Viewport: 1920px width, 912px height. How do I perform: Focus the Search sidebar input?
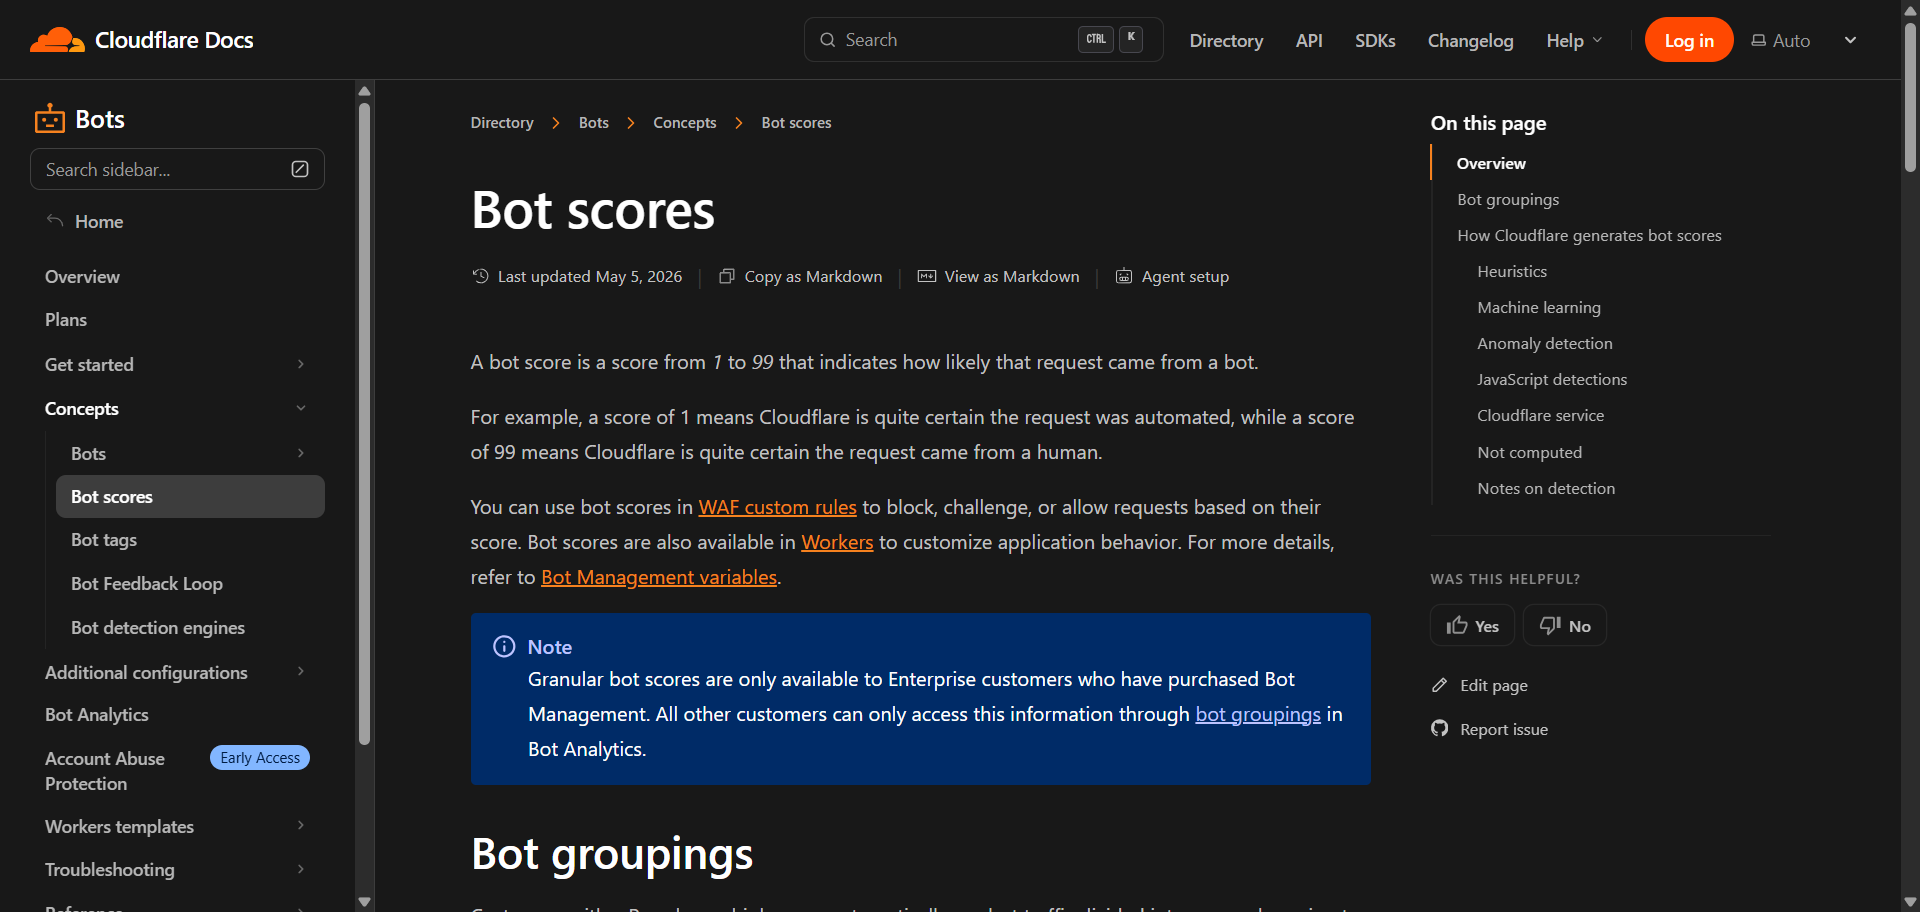177,169
